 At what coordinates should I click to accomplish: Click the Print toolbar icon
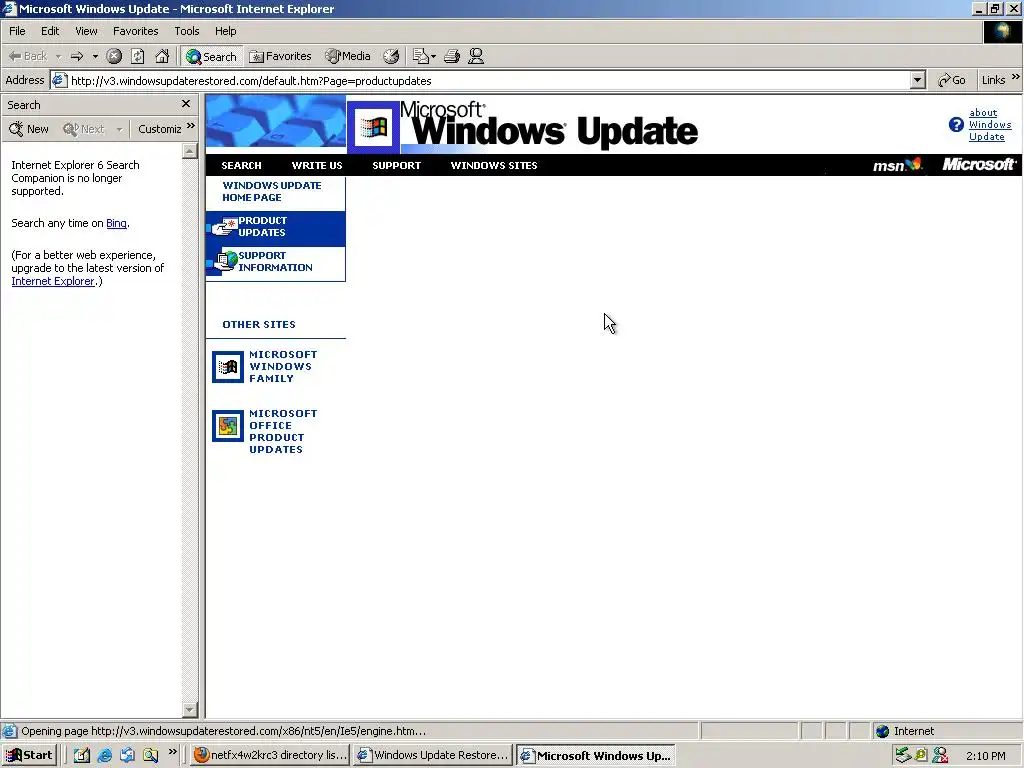pyautogui.click(x=452, y=56)
